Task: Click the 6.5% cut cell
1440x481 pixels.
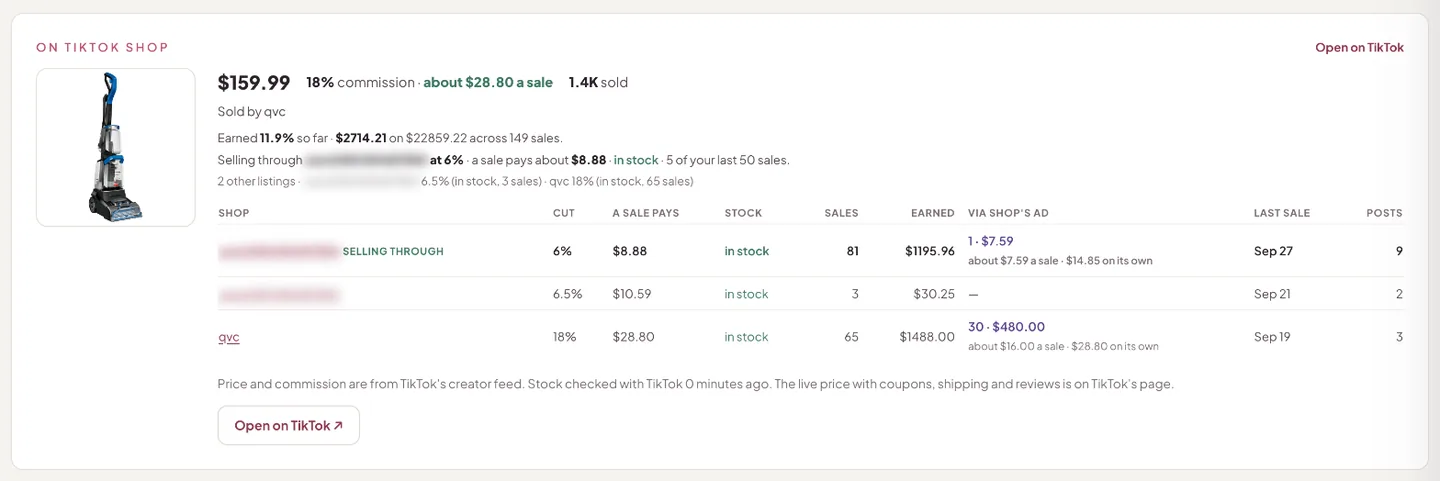Action: [568, 295]
